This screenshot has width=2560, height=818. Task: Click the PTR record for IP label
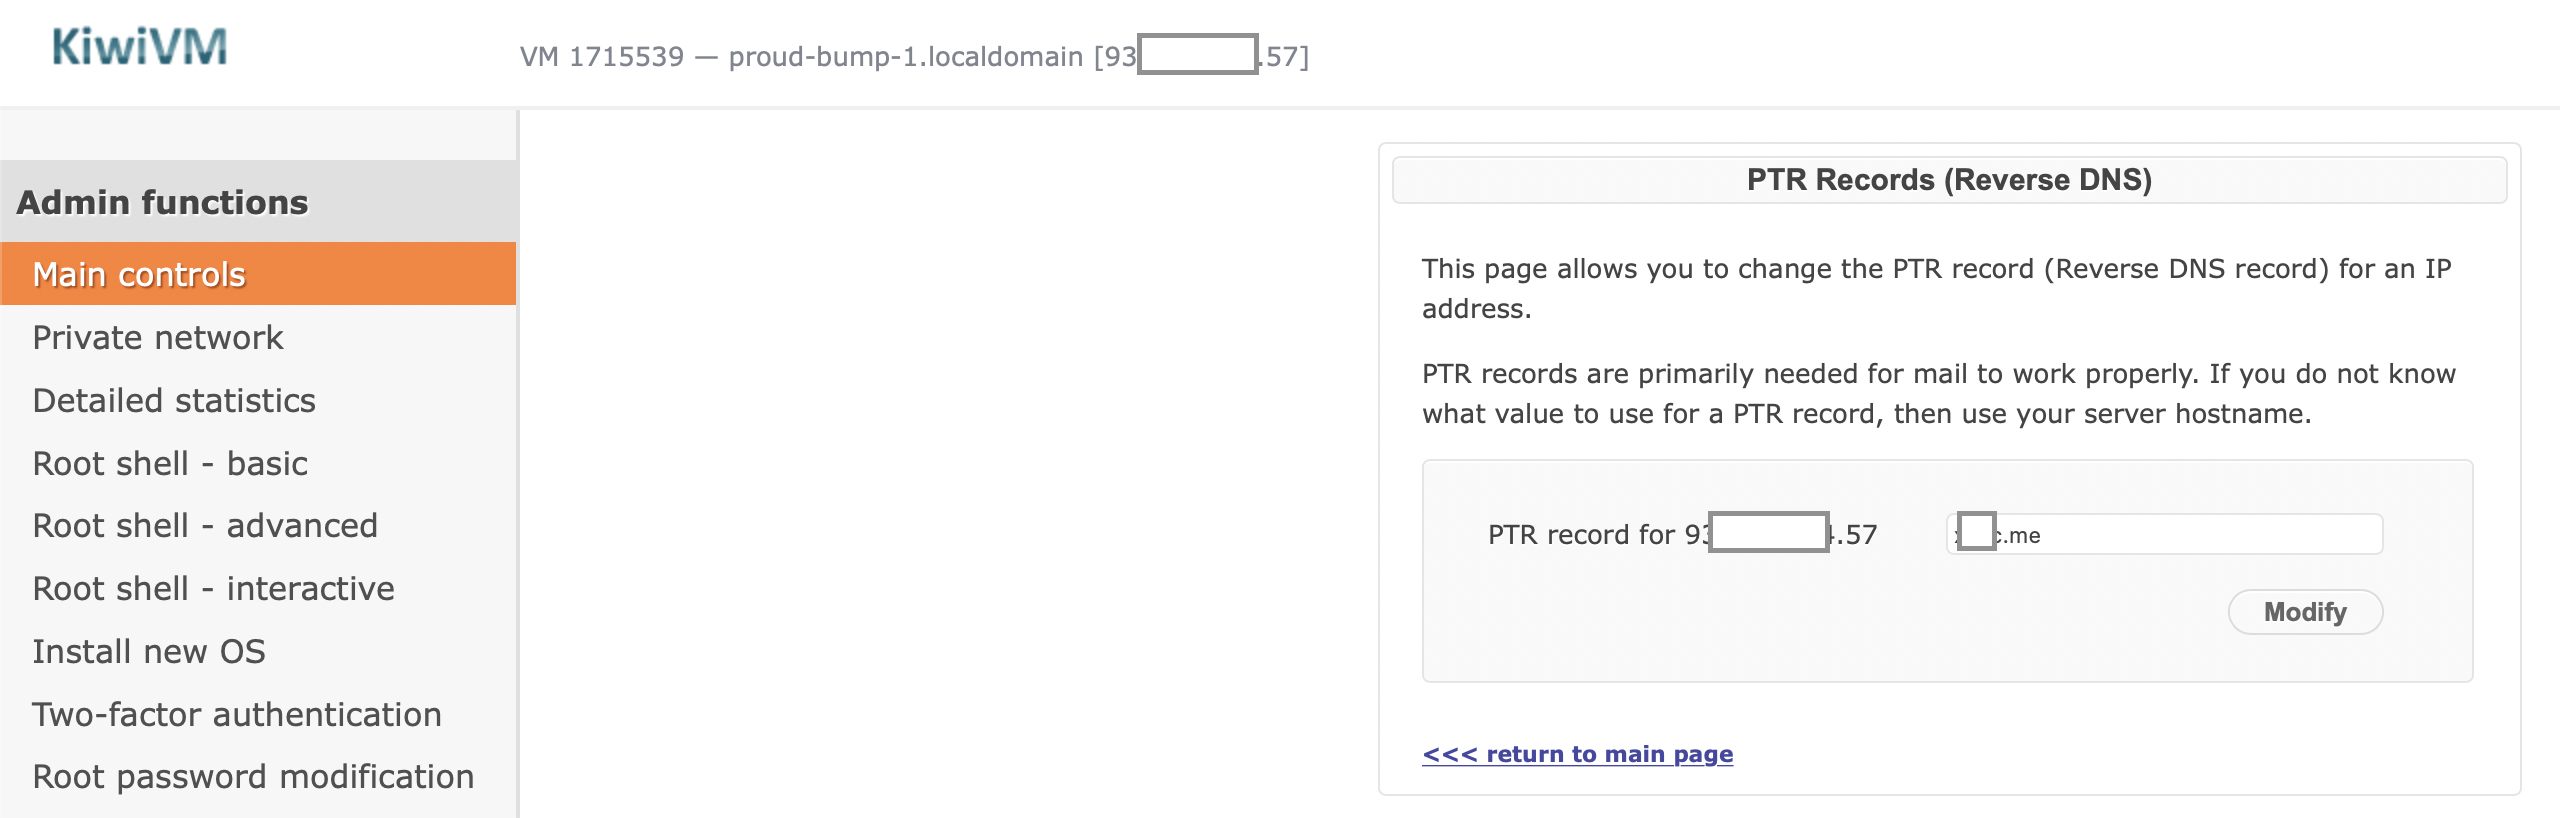pyautogui.click(x=1682, y=534)
